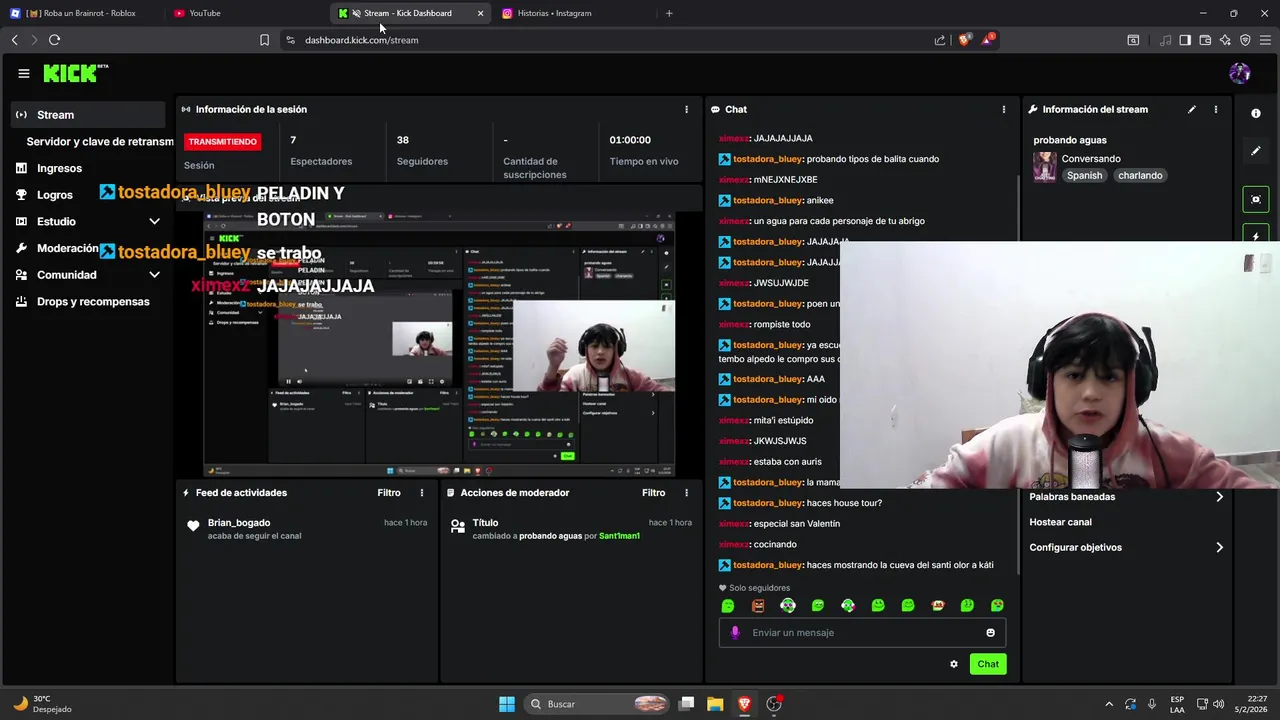
Task: Open the Filtro dropdown in Acciones de moderador
Action: [653, 492]
